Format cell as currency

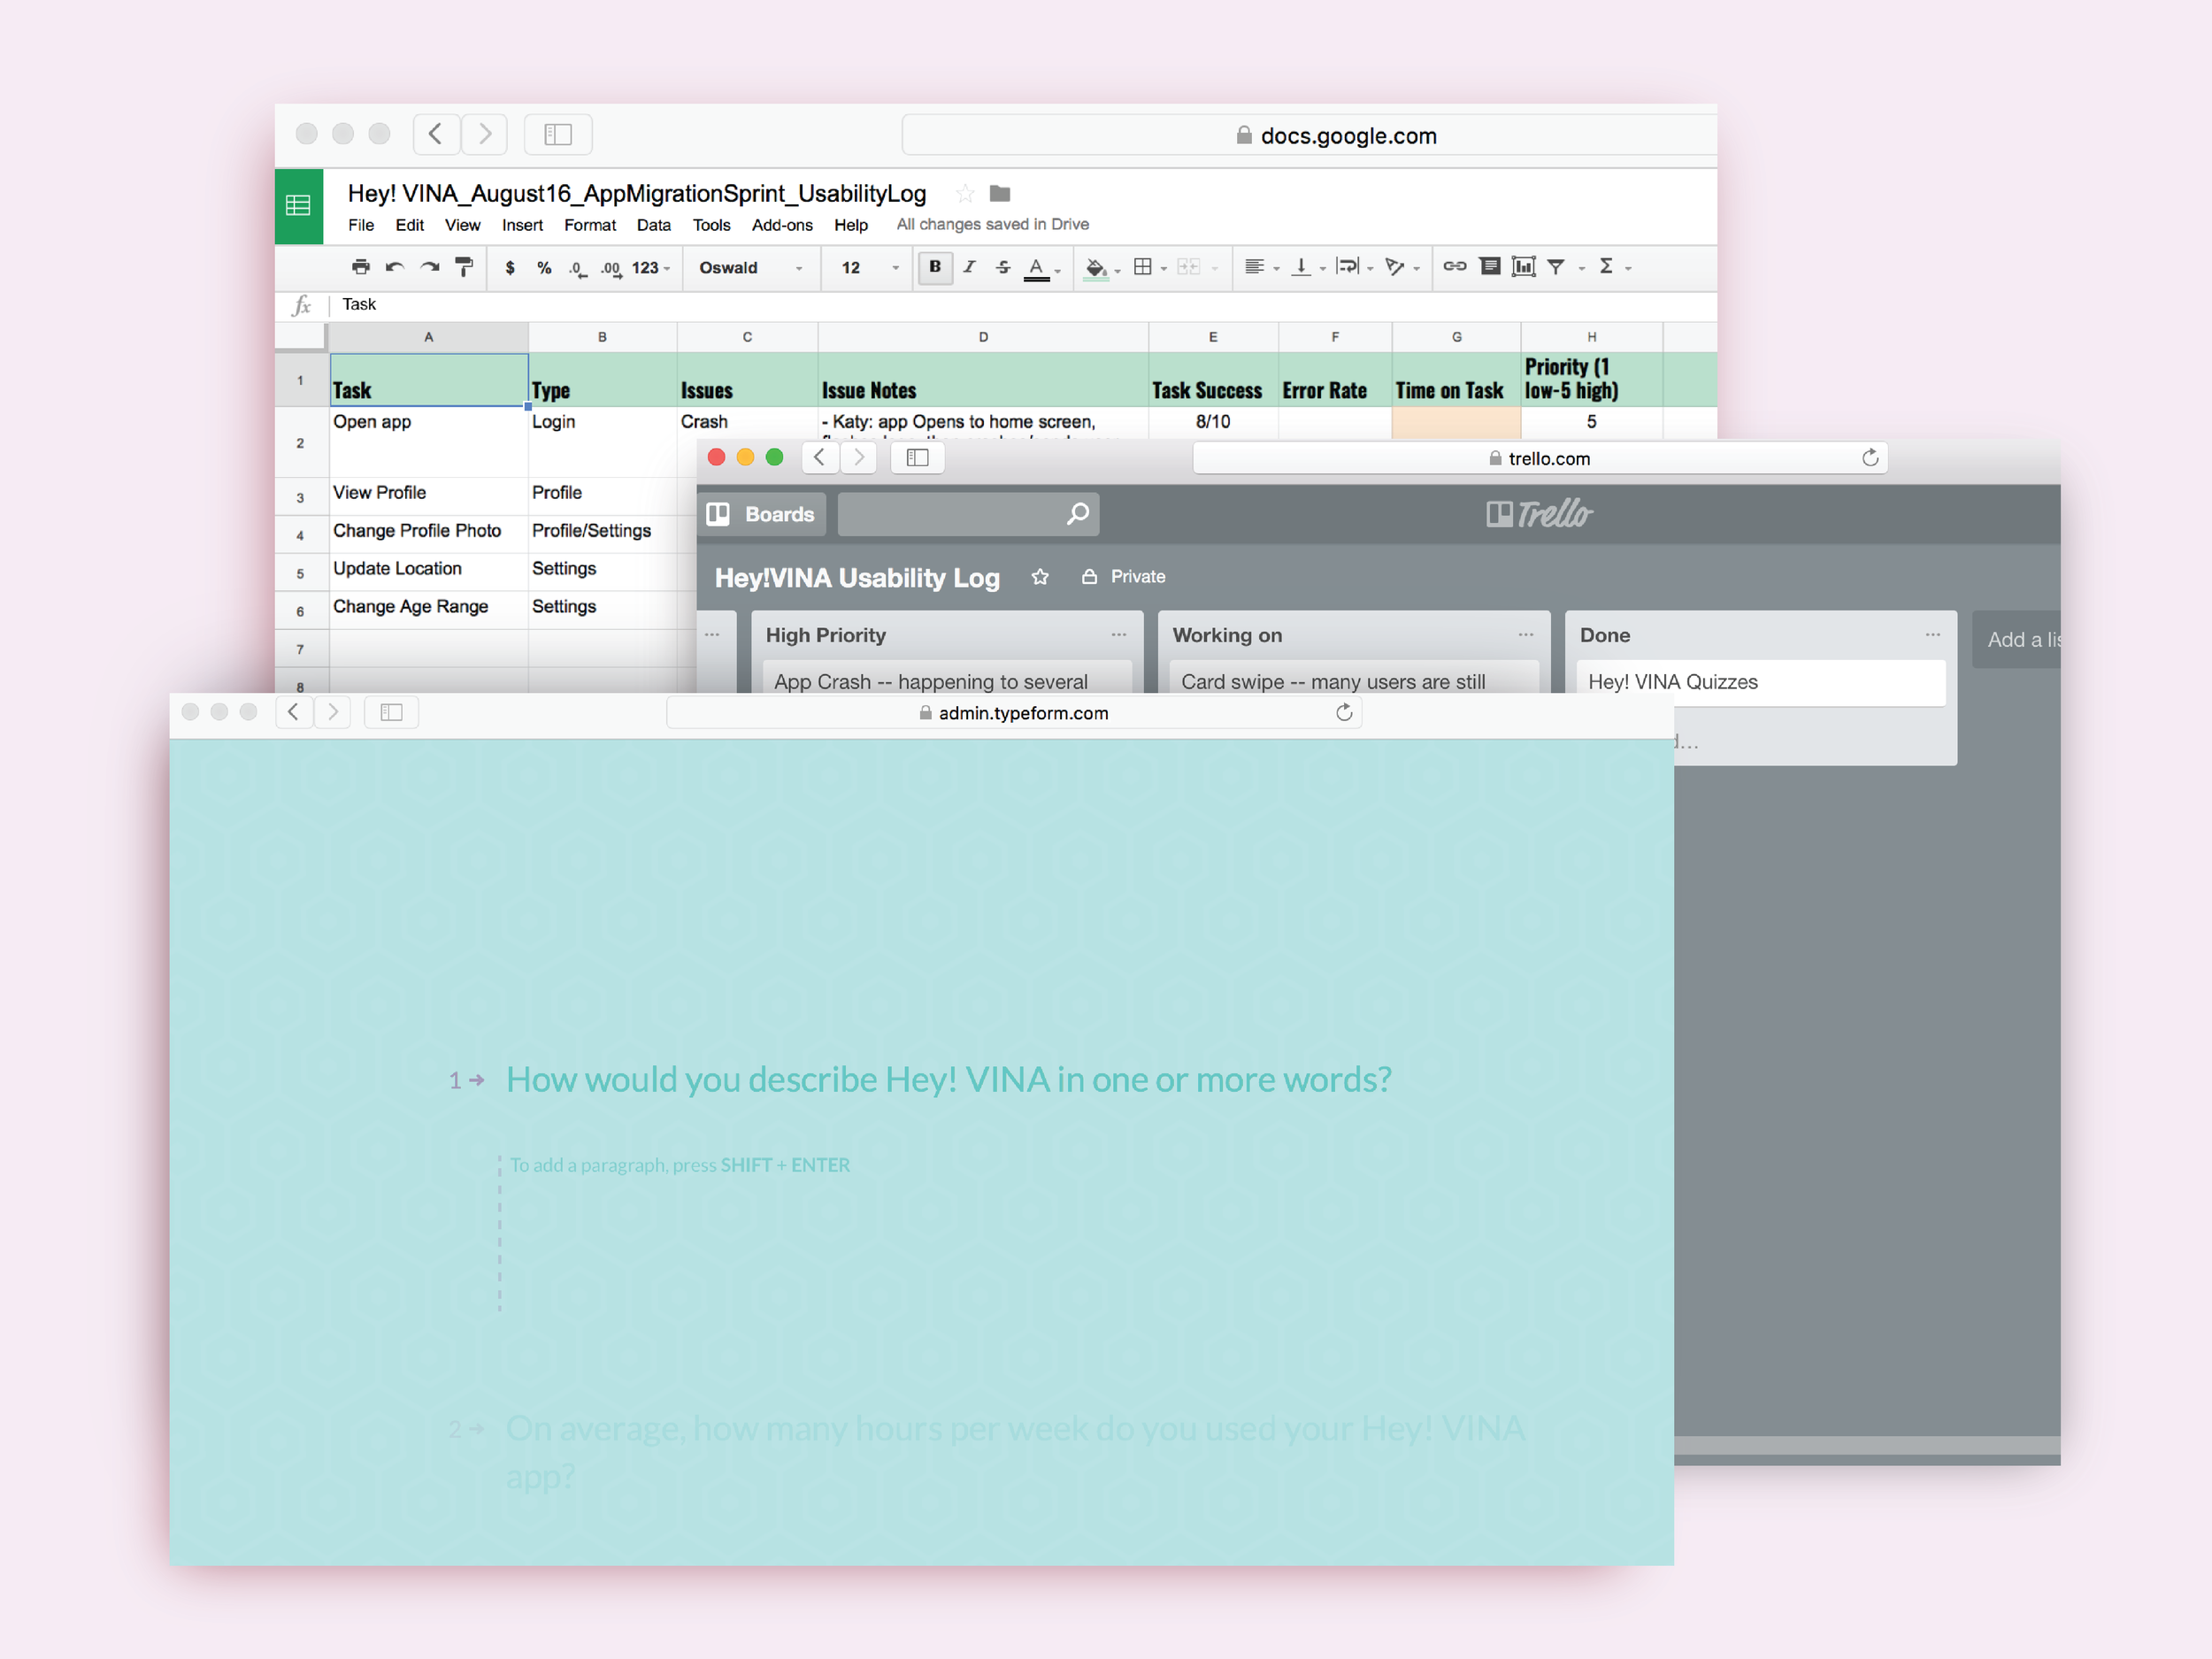click(510, 267)
